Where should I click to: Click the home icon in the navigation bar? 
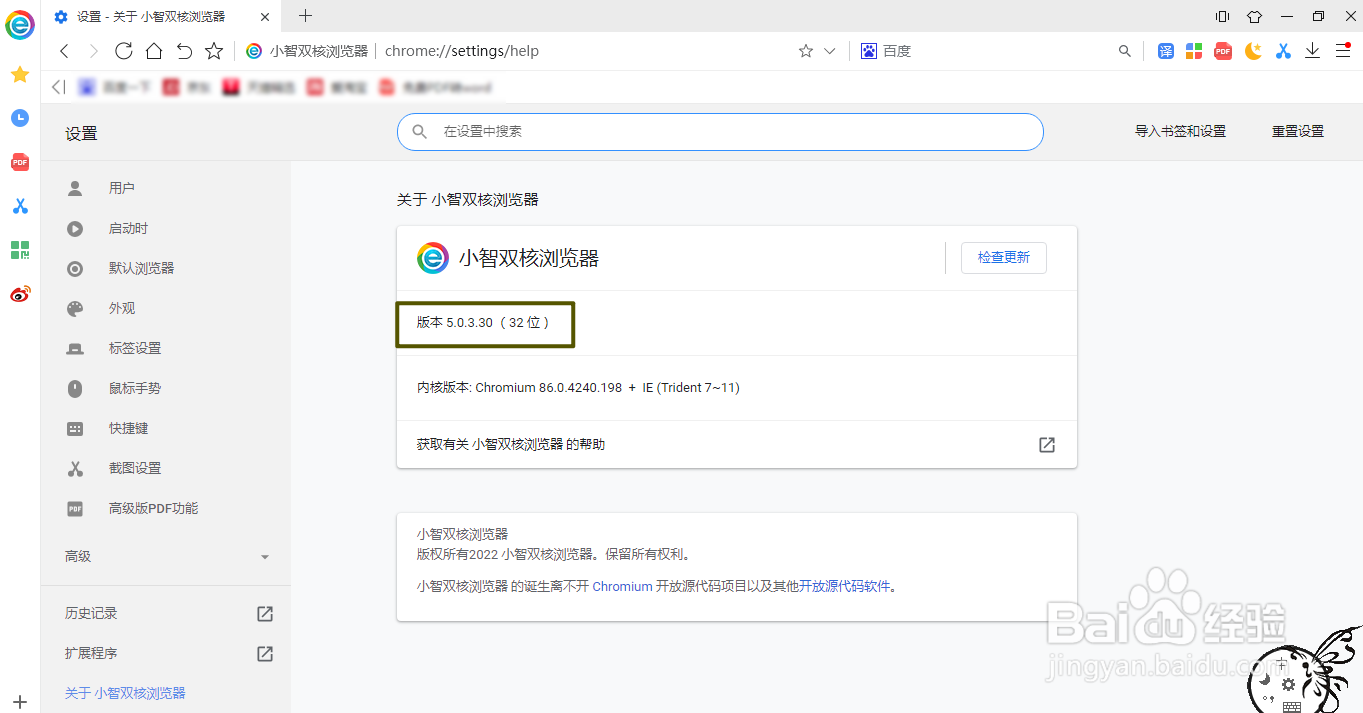(153, 50)
